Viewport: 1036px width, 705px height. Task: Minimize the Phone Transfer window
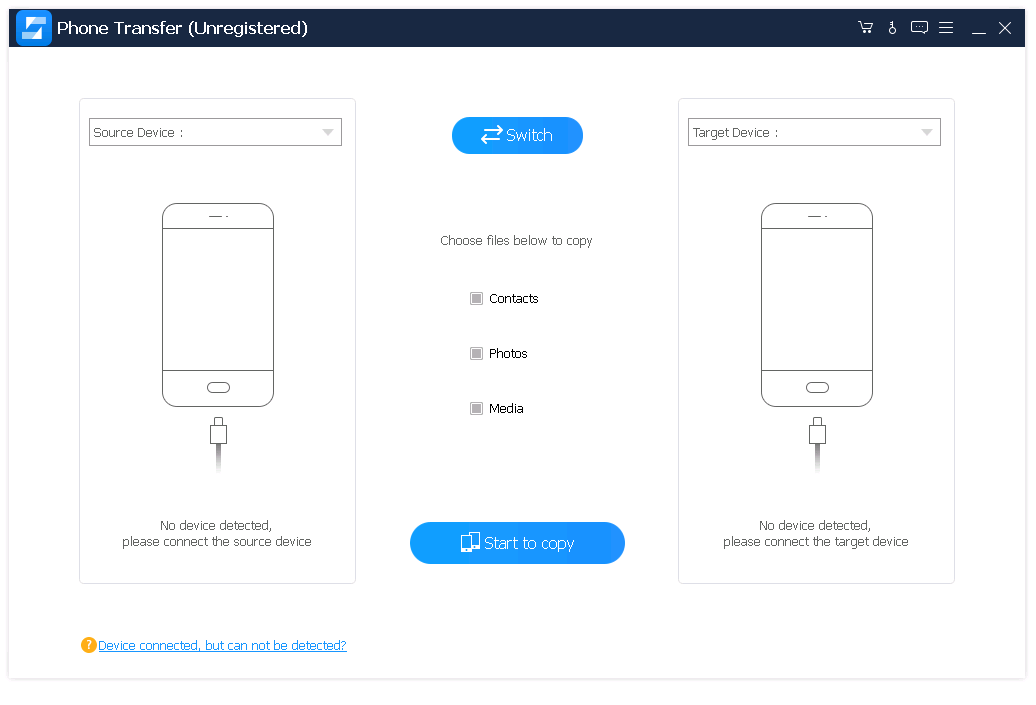coord(979,29)
